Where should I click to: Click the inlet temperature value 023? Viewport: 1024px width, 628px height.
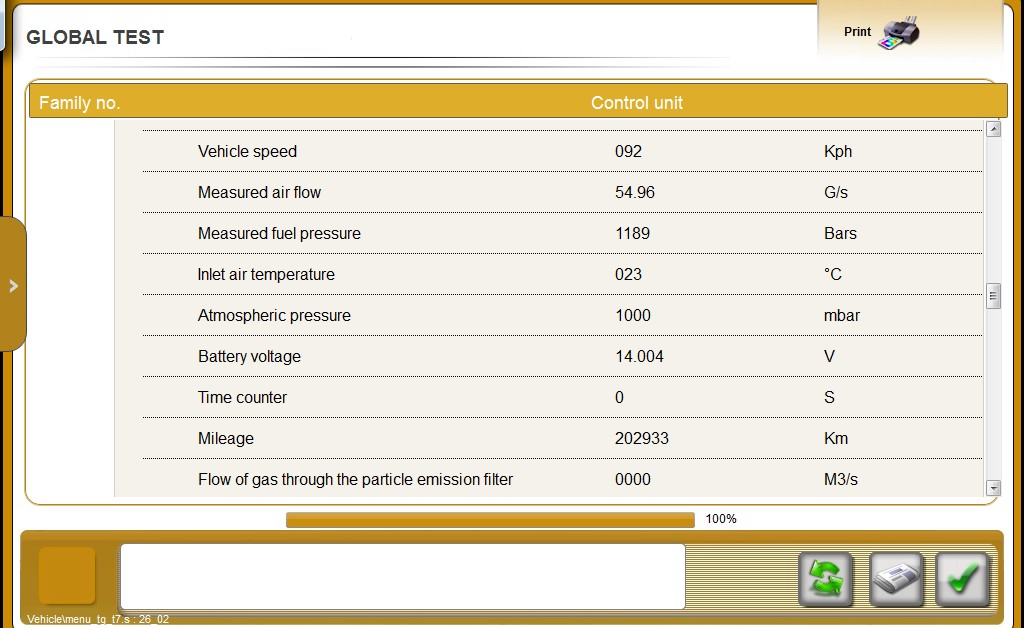628,275
